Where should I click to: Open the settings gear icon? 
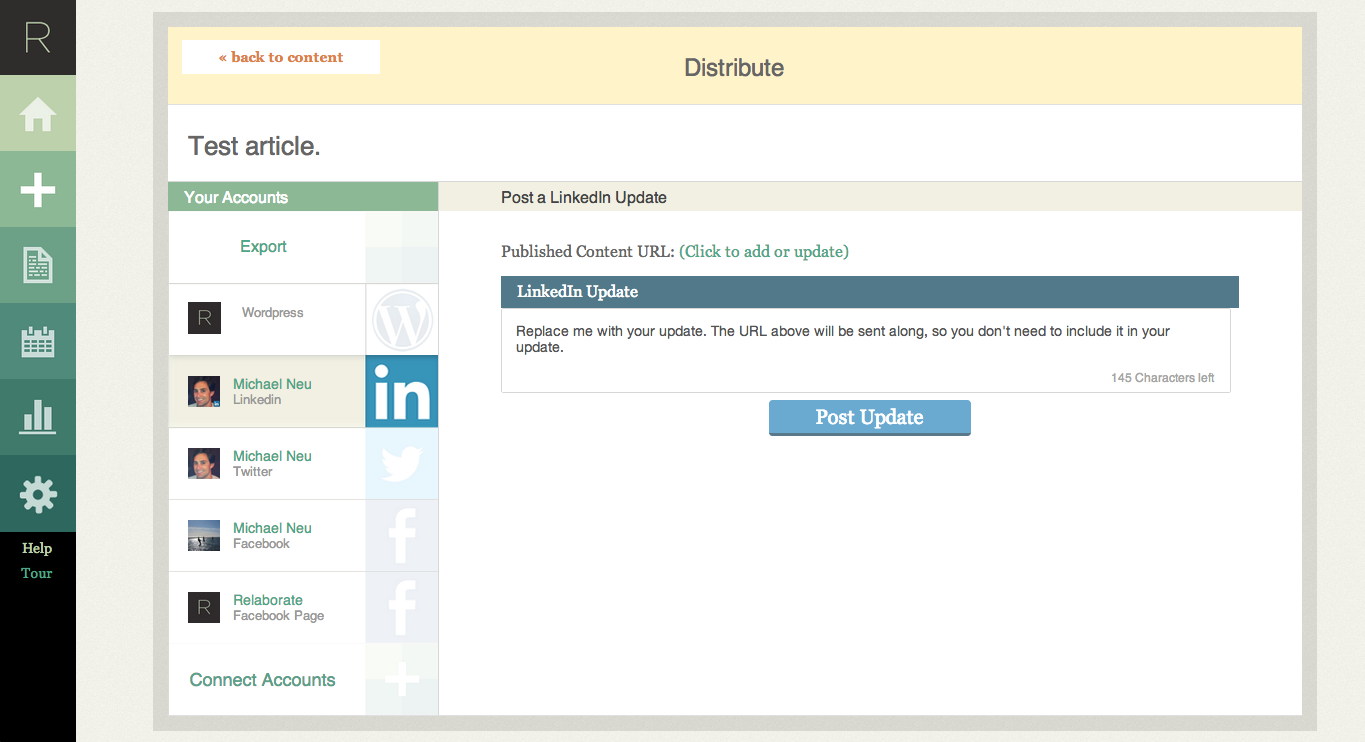pos(38,494)
